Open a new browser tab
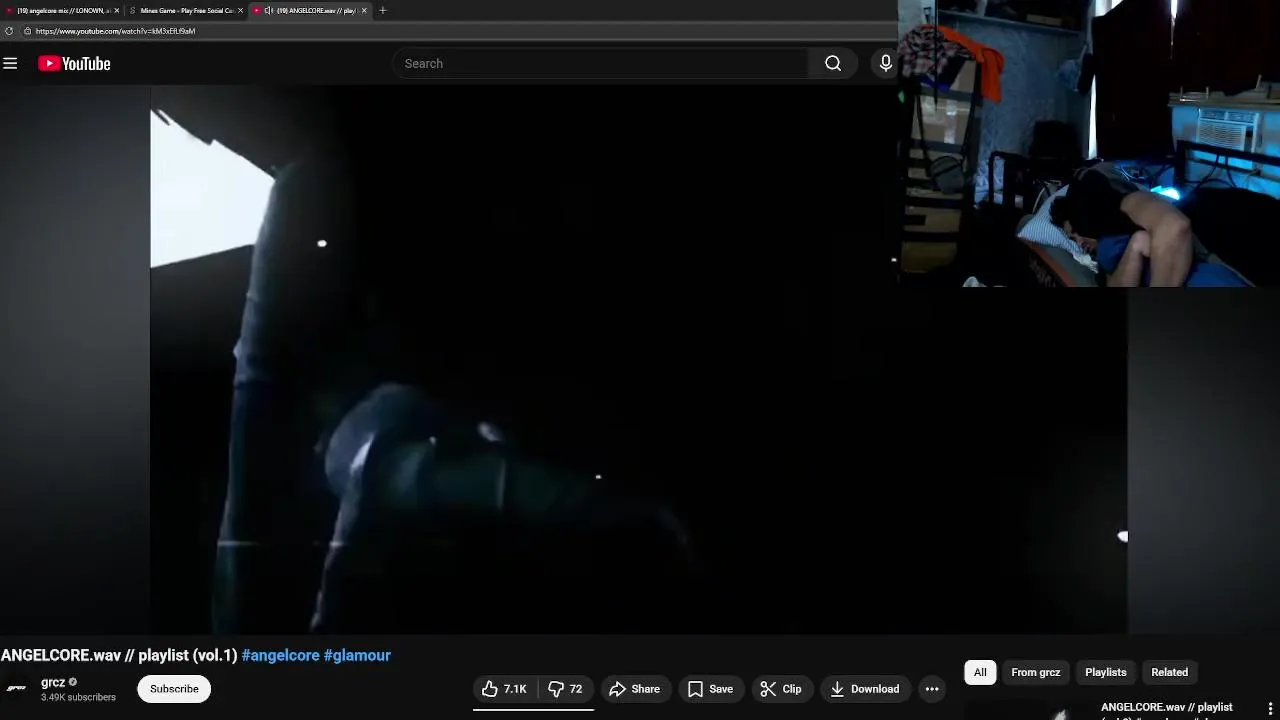 382,10
